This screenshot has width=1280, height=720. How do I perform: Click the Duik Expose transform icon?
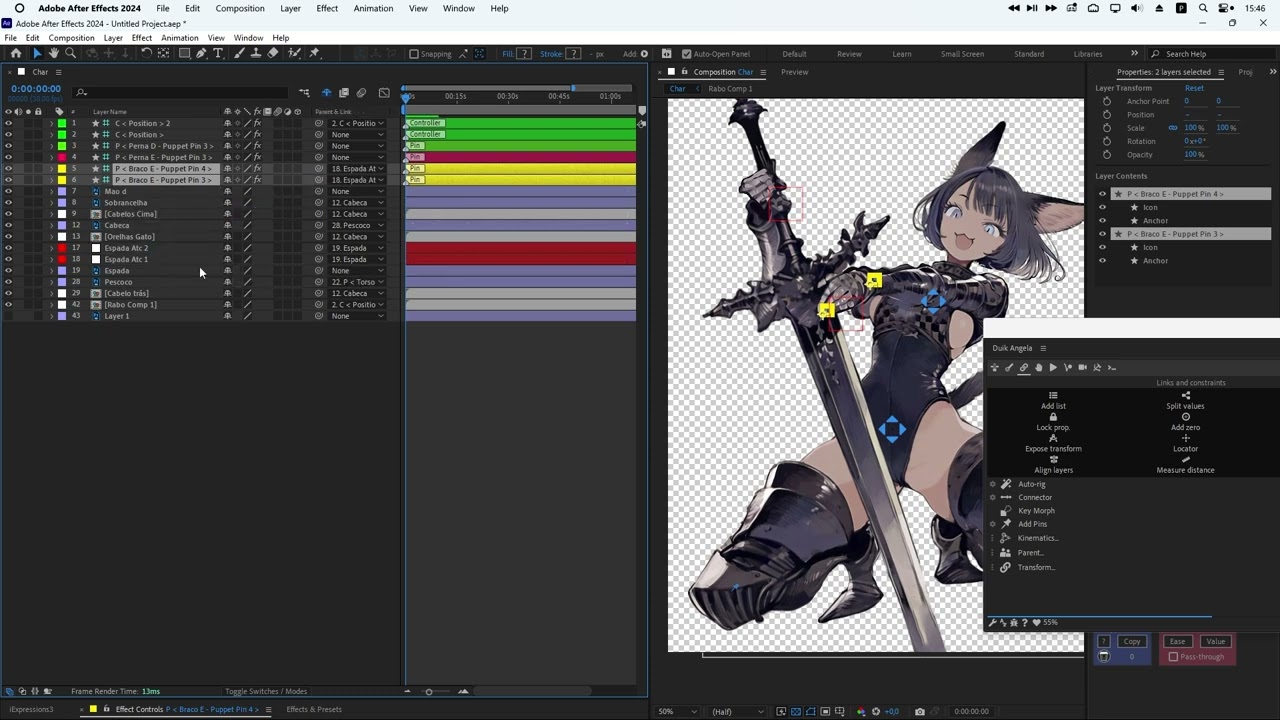[x=1053, y=438]
